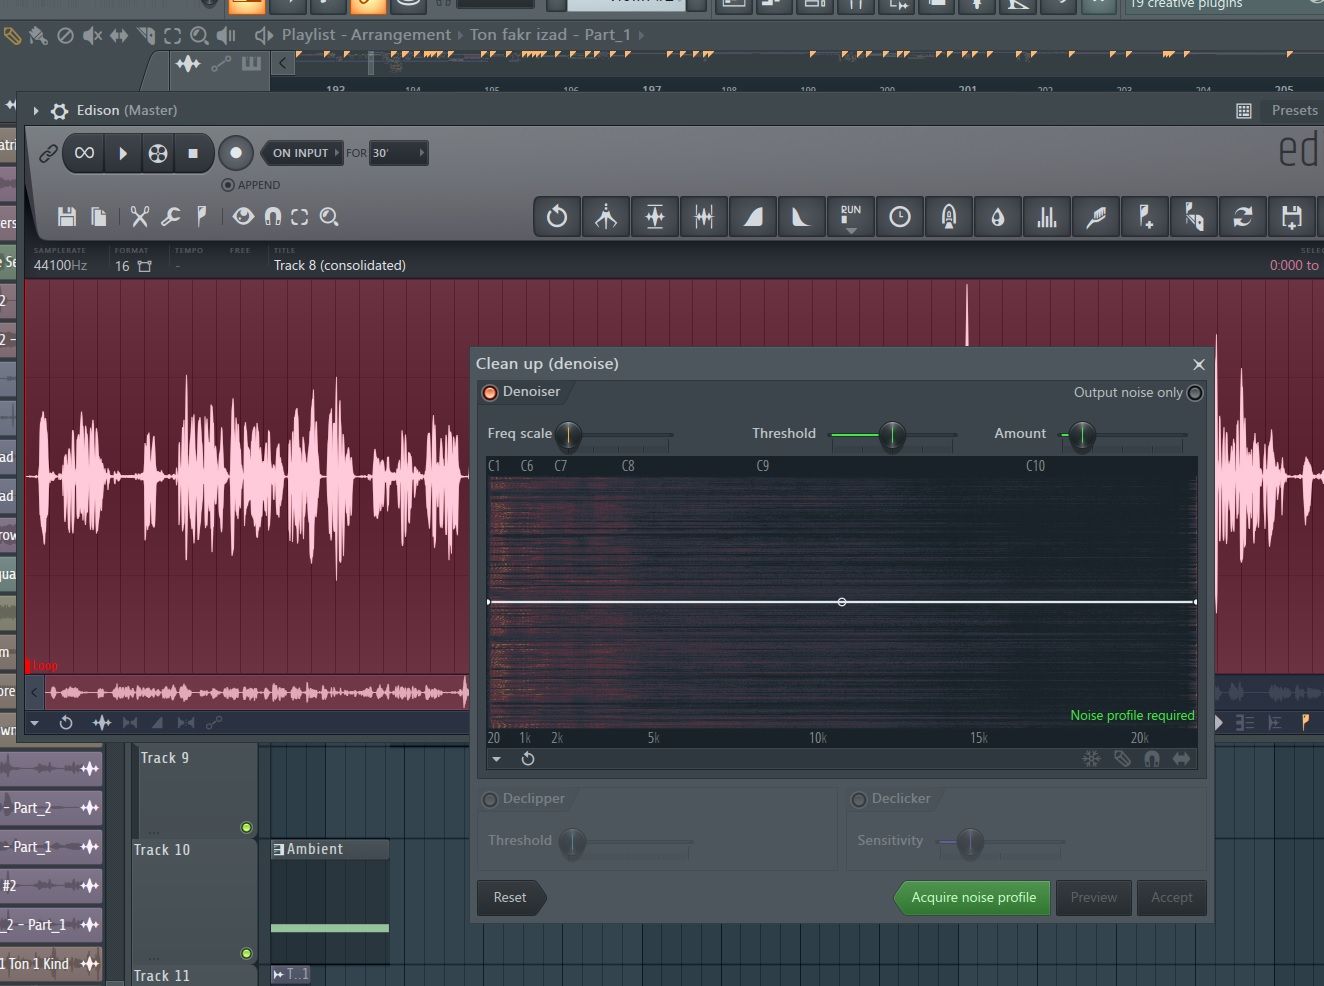Open Edison edit (copy pages) menu
Viewport: 1324px width, 986px height.
[99, 216]
